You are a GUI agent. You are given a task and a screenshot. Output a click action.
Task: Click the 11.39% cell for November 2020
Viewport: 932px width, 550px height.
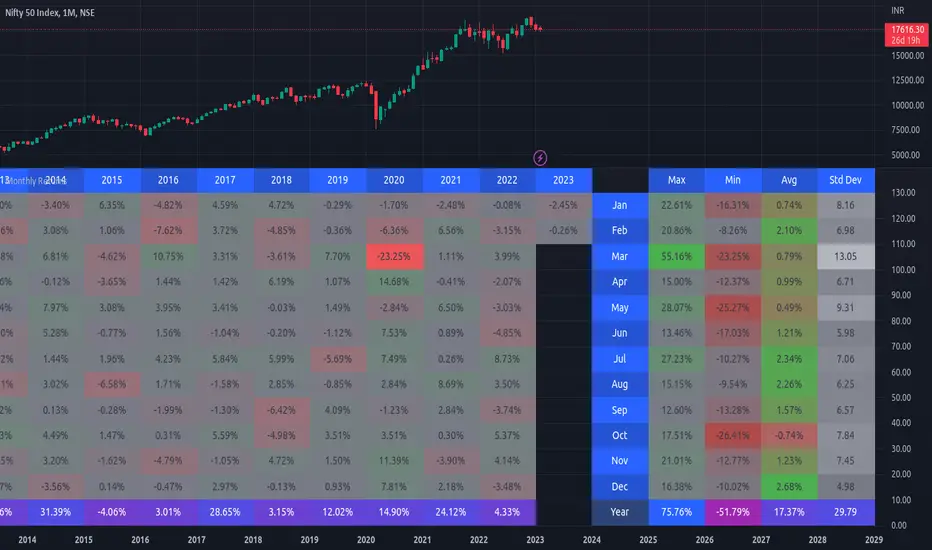click(394, 461)
